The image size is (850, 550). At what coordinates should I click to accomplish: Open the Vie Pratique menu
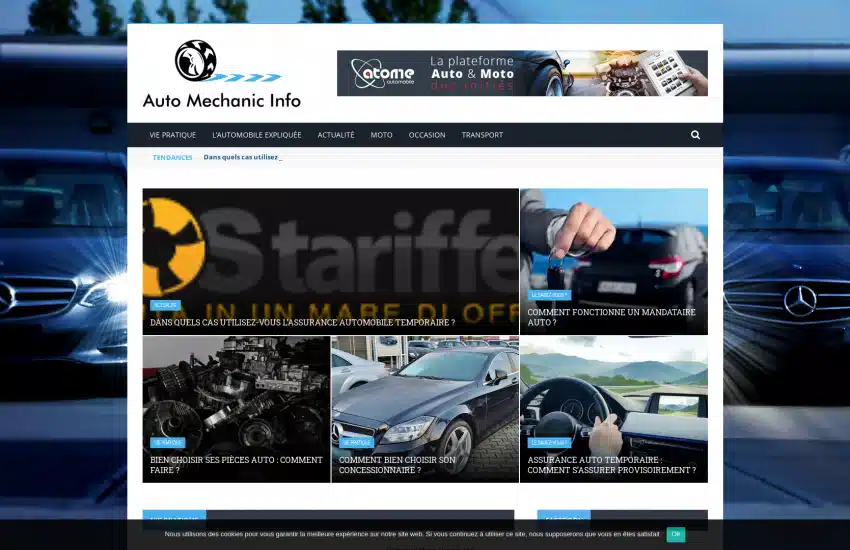pos(172,135)
